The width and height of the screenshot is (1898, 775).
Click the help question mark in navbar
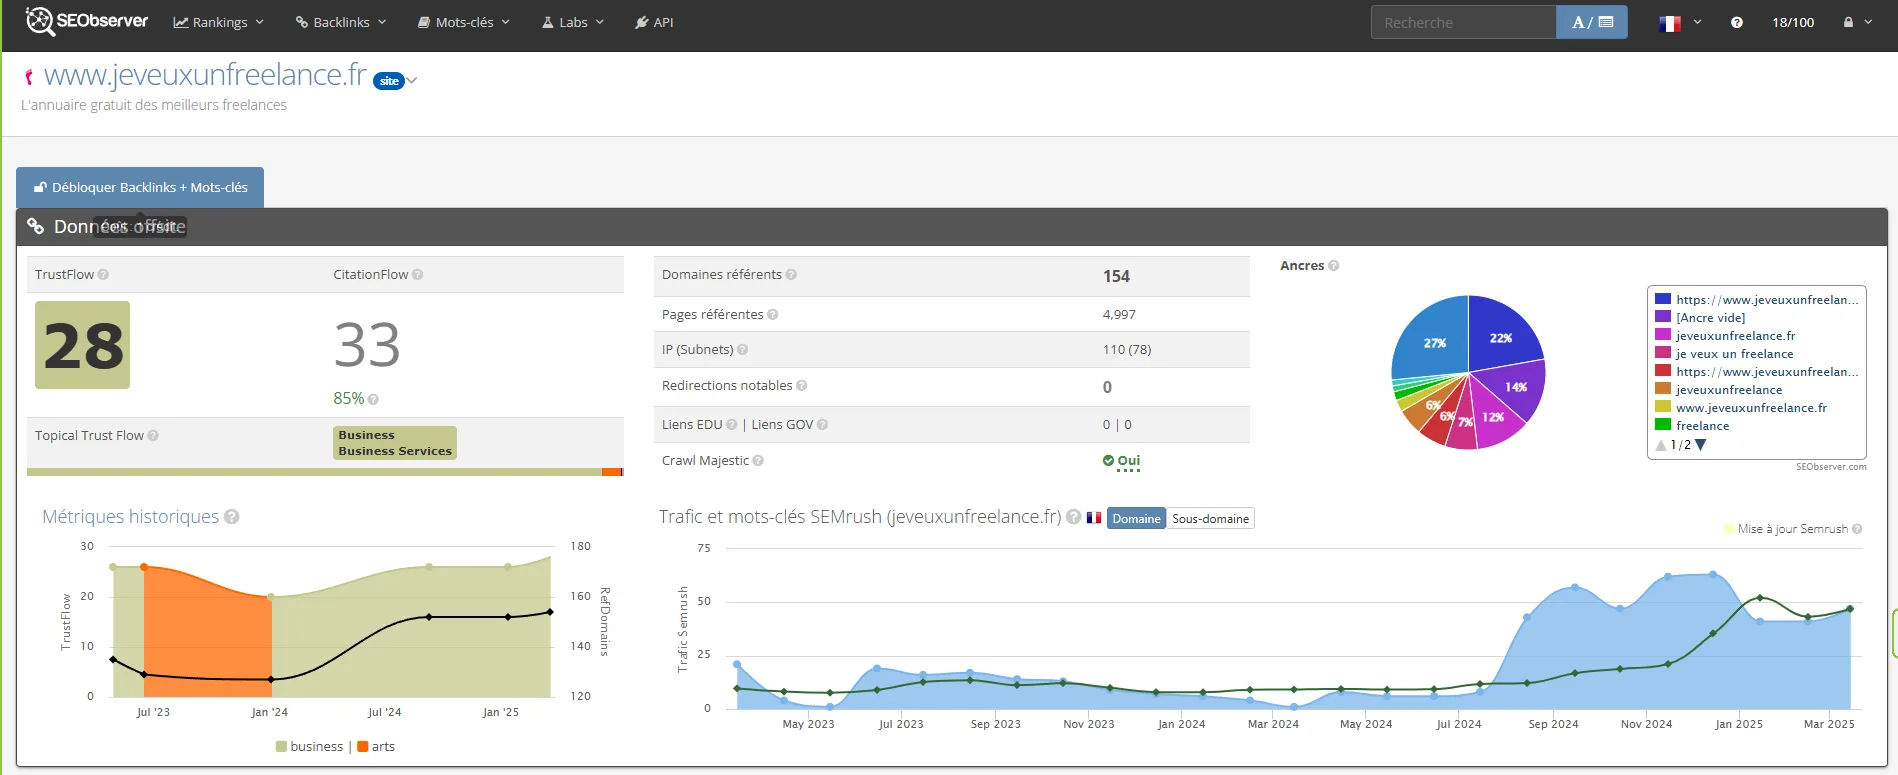[x=1737, y=22]
